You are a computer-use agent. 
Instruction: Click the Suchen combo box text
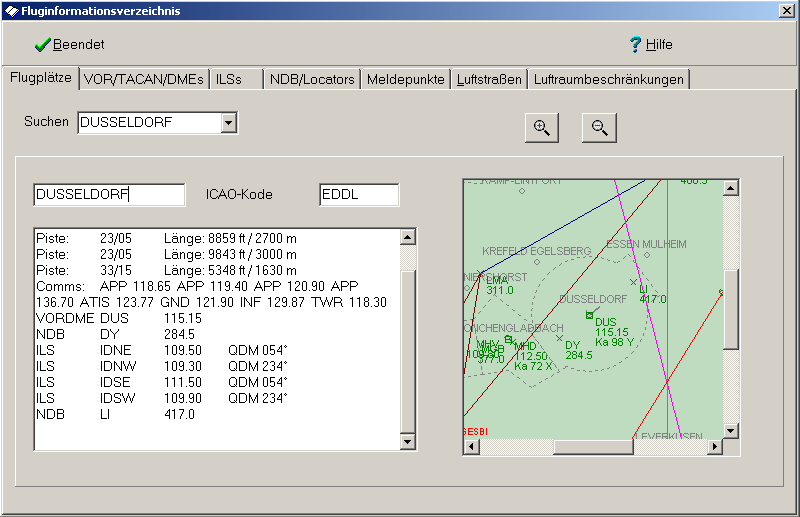(x=150, y=122)
